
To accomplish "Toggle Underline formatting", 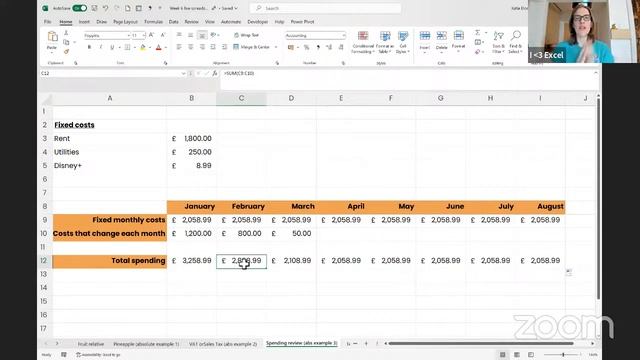I will coord(112,48).
